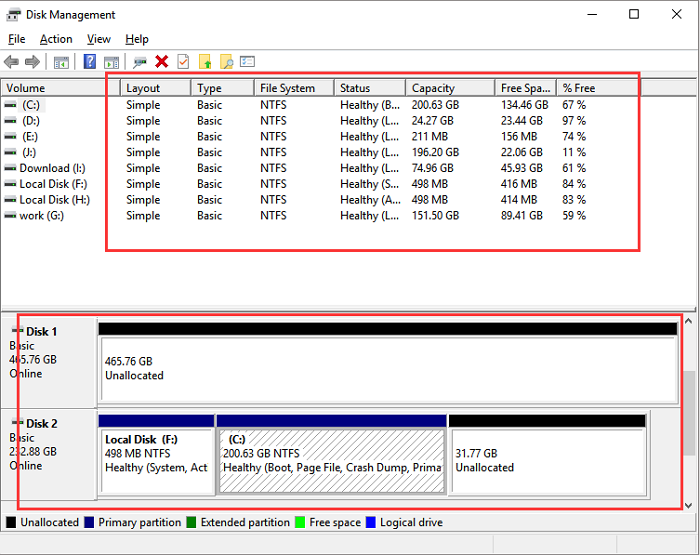Open the View menu
700x555 pixels.
[x=98, y=39]
